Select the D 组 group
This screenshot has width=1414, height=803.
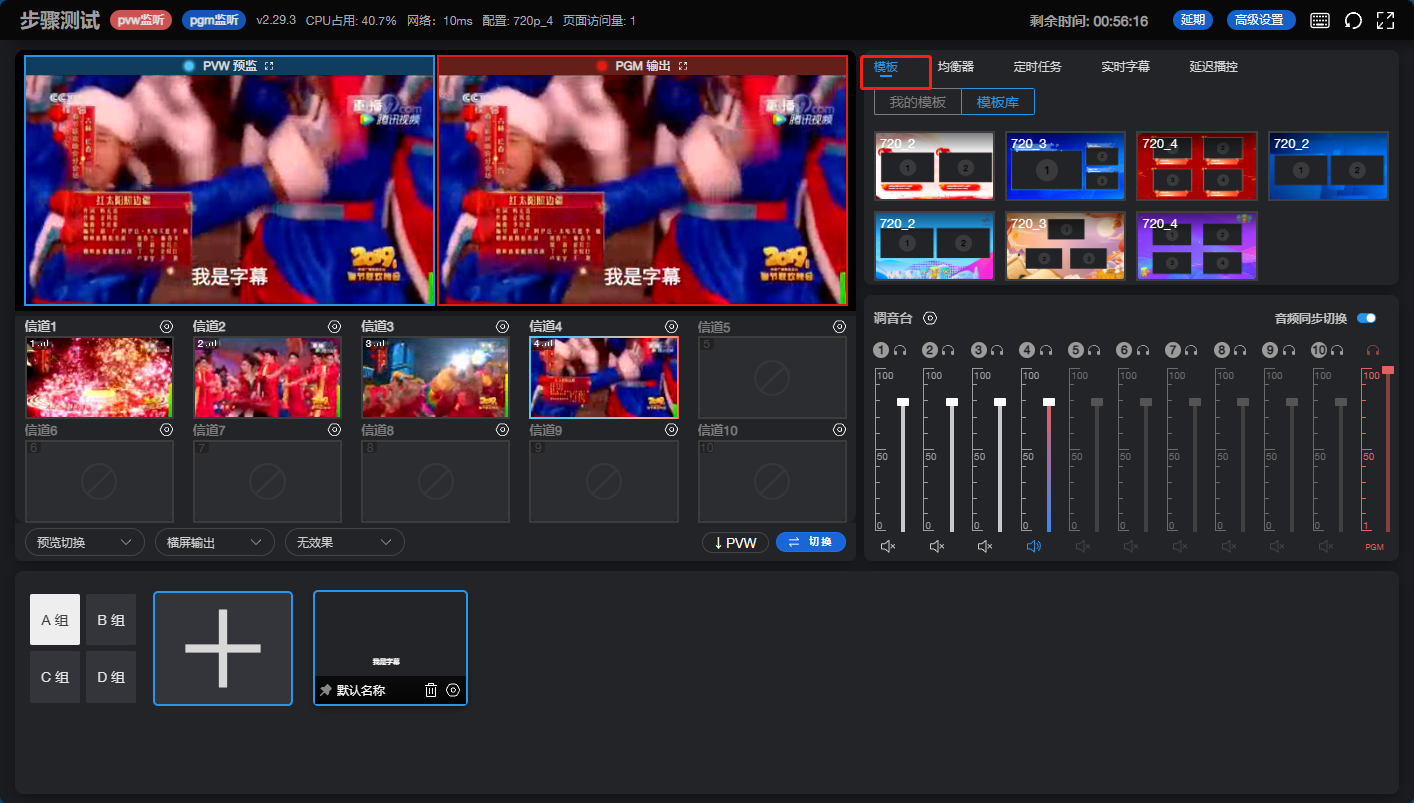(111, 677)
